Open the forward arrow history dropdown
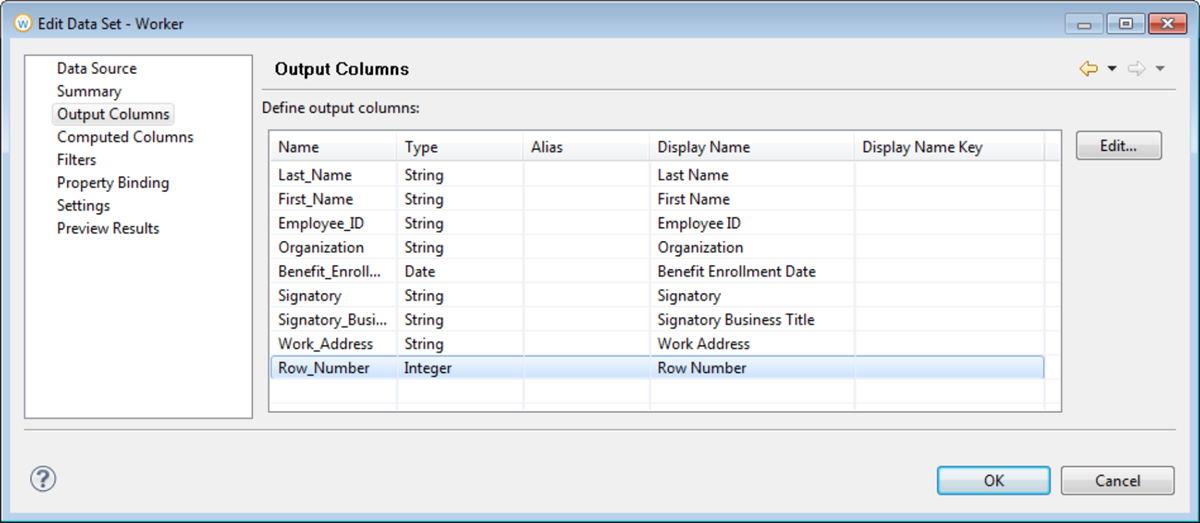This screenshot has width=1200, height=523. [x=1160, y=69]
